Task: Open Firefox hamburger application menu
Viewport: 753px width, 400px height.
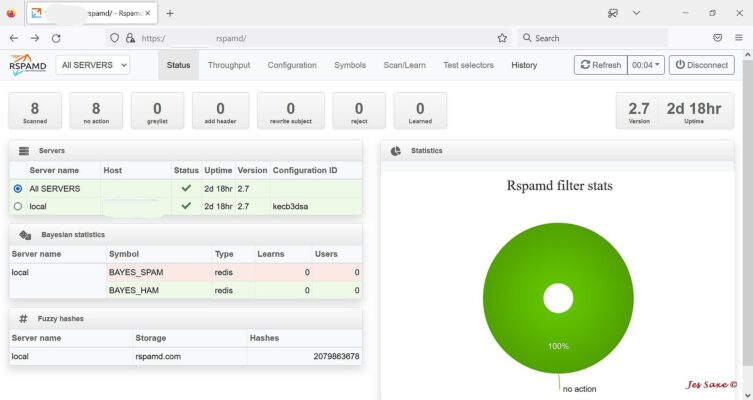Action: (x=739, y=38)
